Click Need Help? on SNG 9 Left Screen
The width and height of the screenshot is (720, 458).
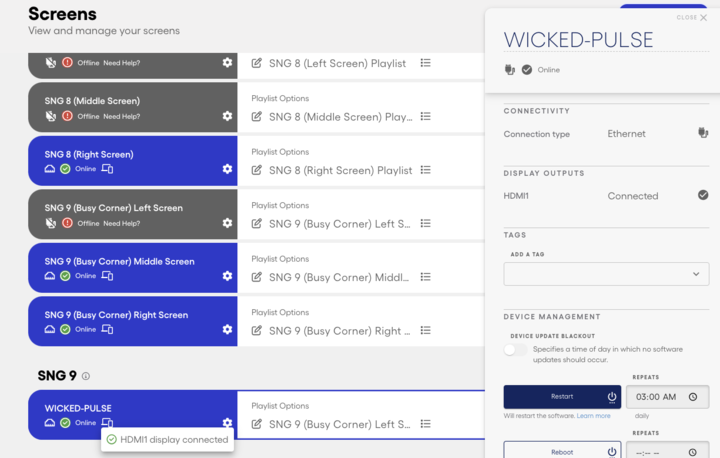click(122, 223)
